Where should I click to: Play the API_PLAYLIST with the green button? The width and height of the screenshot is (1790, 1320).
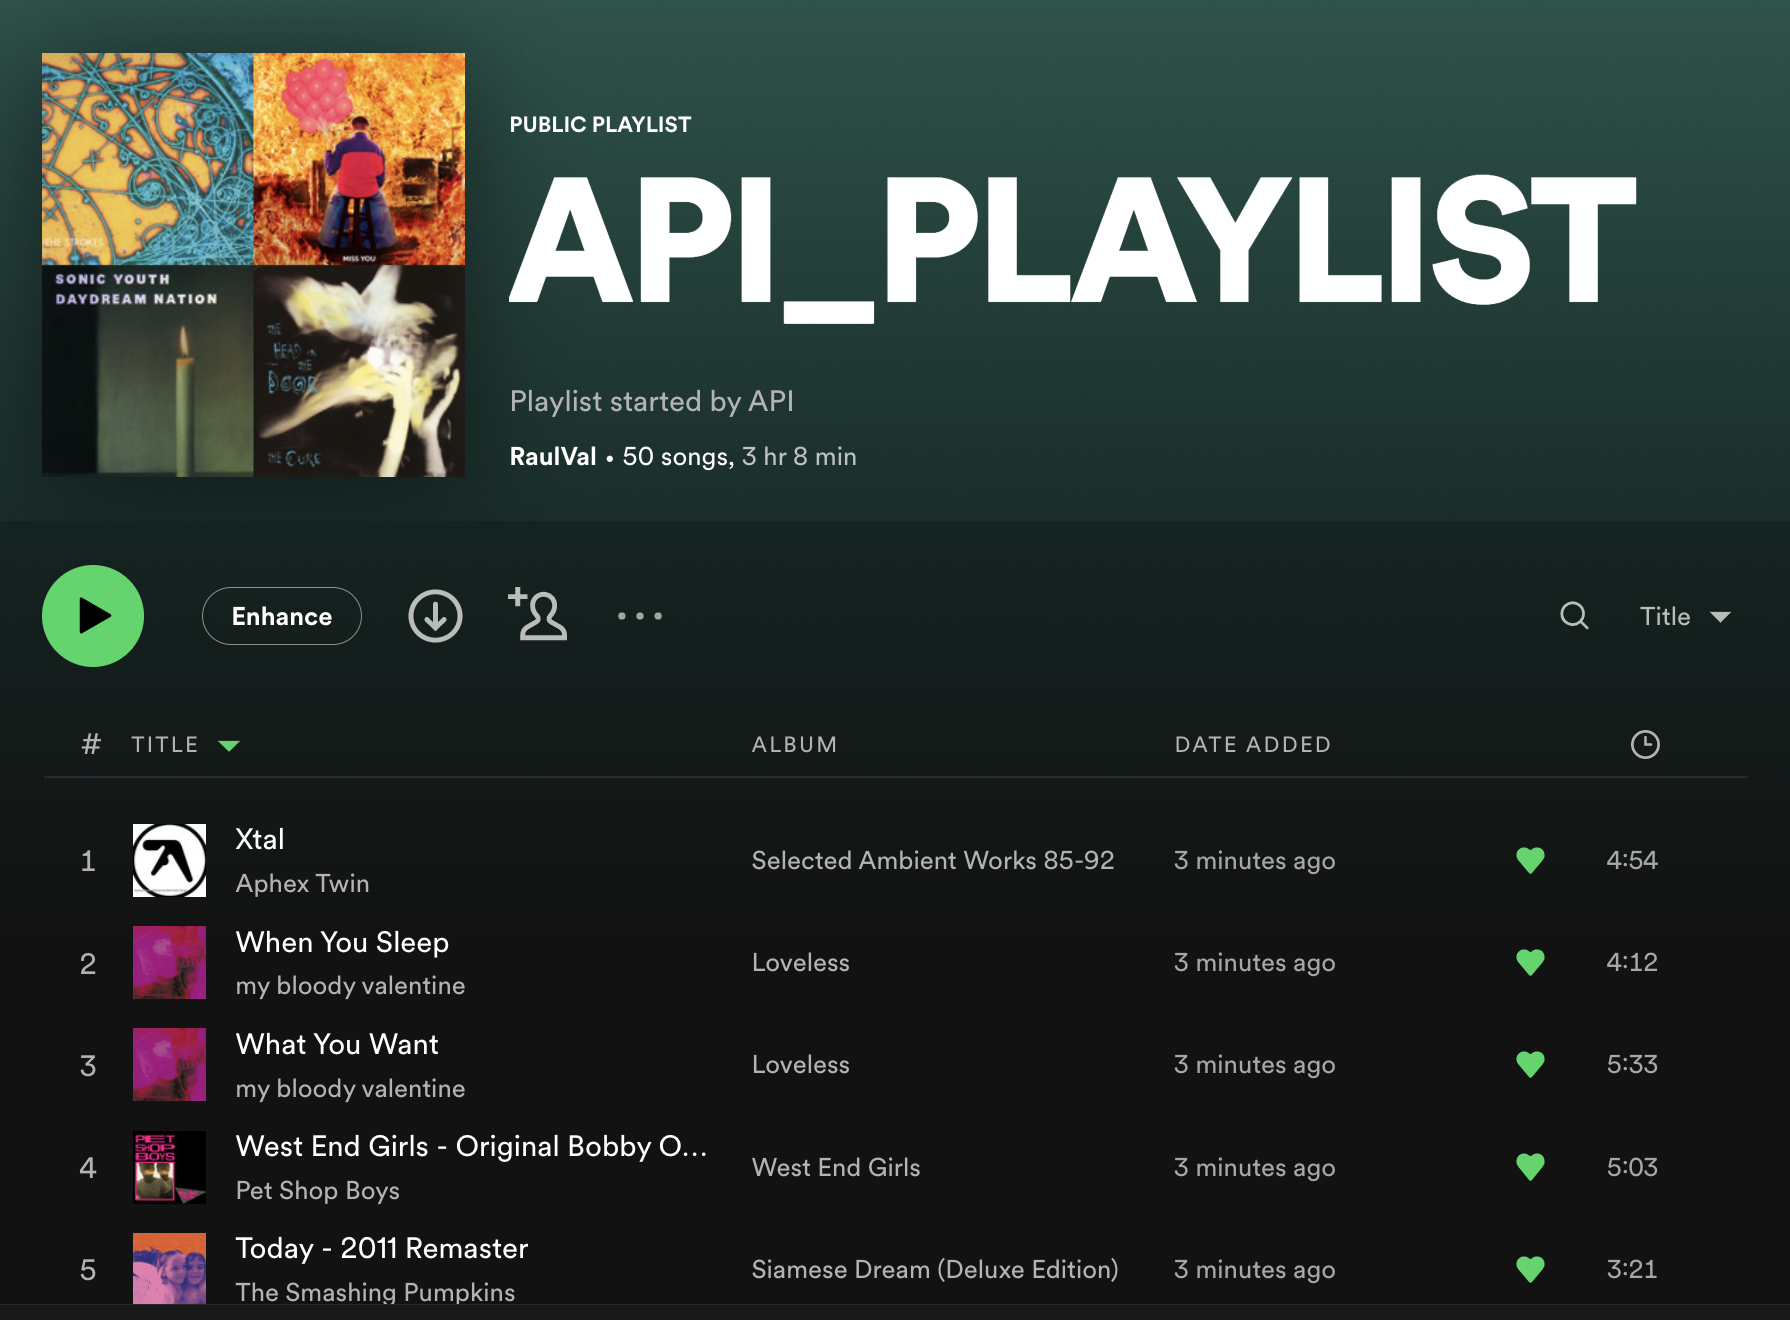click(93, 616)
